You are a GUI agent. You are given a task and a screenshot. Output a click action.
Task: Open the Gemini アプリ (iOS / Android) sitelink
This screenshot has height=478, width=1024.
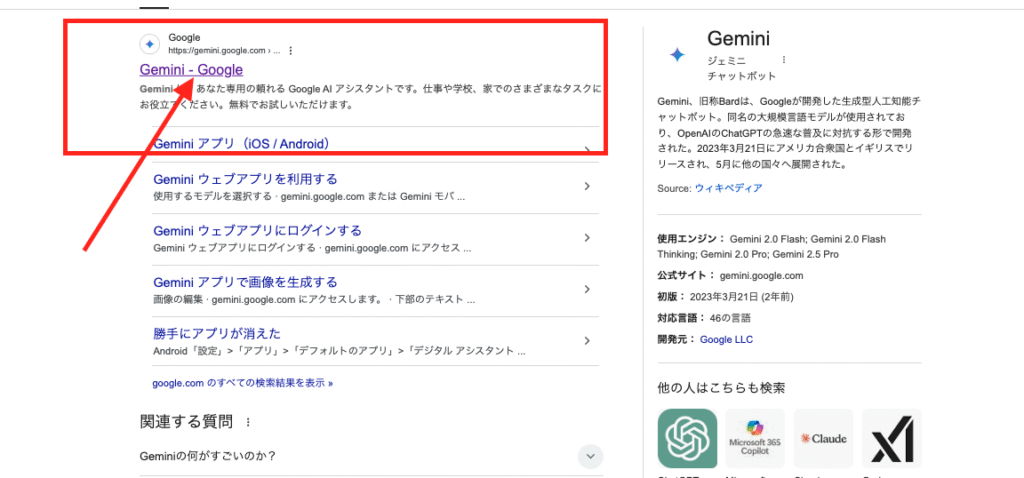point(241,144)
